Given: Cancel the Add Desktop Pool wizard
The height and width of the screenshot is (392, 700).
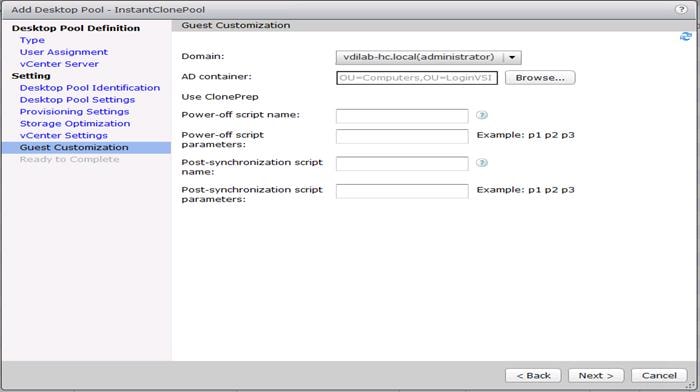Looking at the screenshot, I should (659, 375).
